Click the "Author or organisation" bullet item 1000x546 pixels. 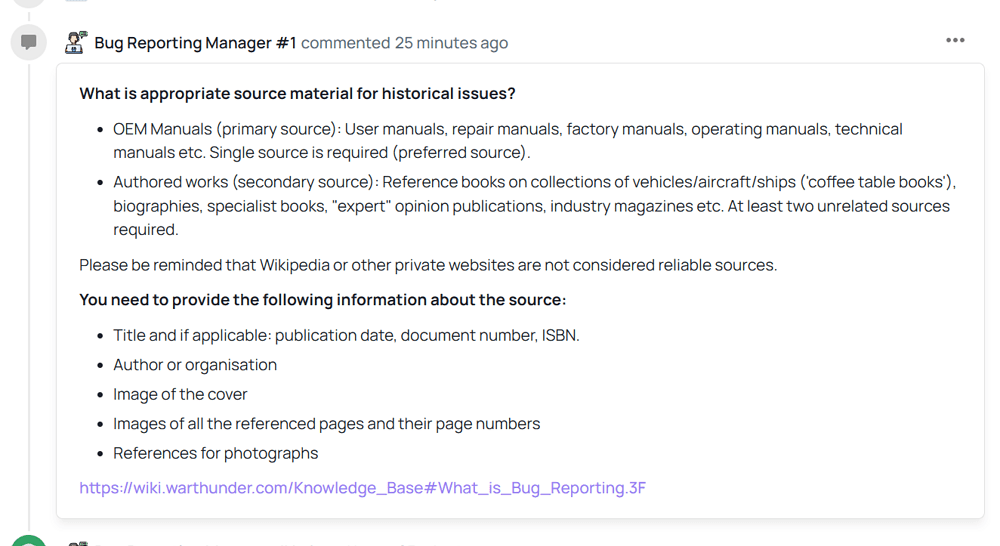(x=195, y=365)
